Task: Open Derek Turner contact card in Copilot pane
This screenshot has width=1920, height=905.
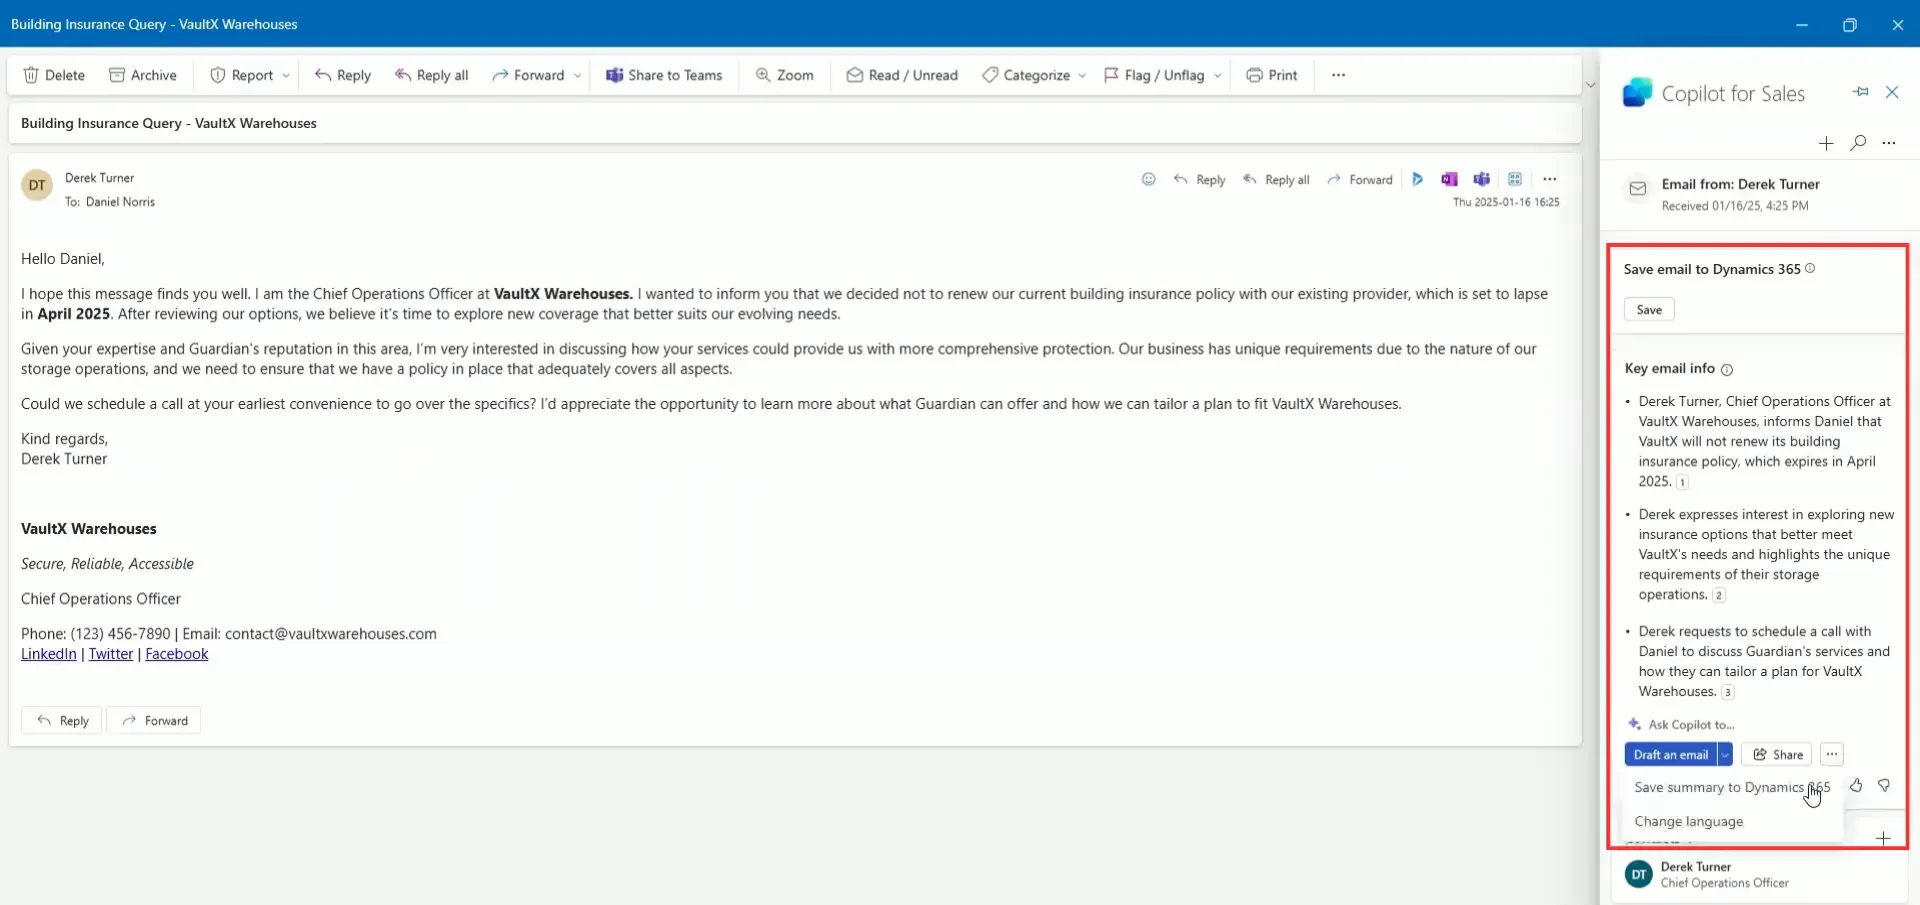Action: pos(1758,875)
